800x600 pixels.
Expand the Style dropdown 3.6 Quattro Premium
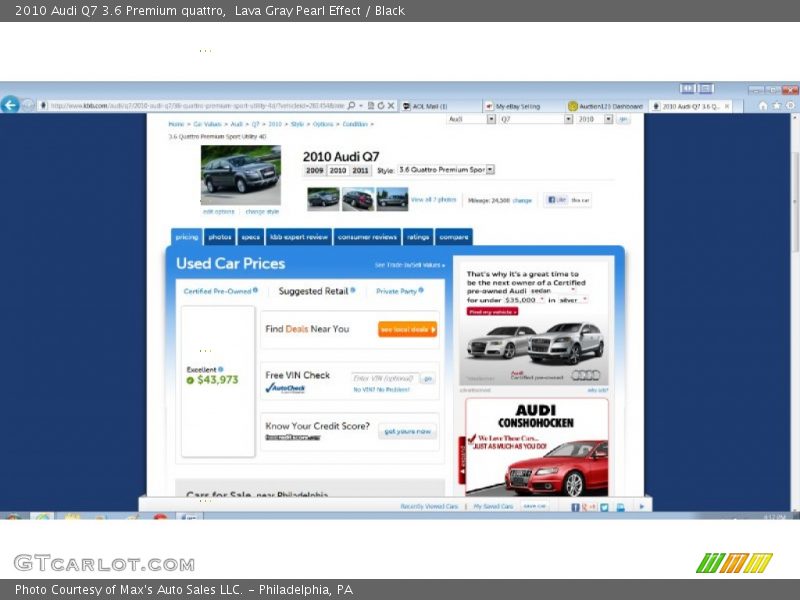[446, 169]
